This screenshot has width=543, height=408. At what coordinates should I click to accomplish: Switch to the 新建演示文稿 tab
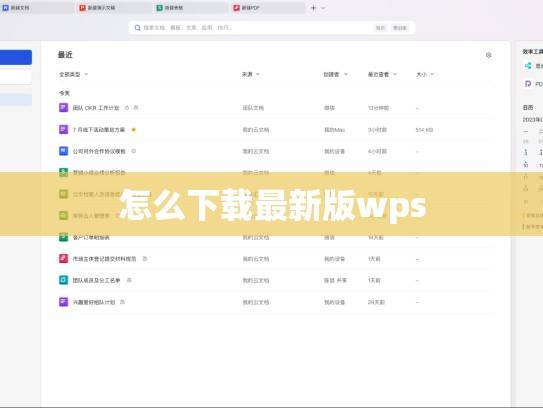click(x=114, y=8)
